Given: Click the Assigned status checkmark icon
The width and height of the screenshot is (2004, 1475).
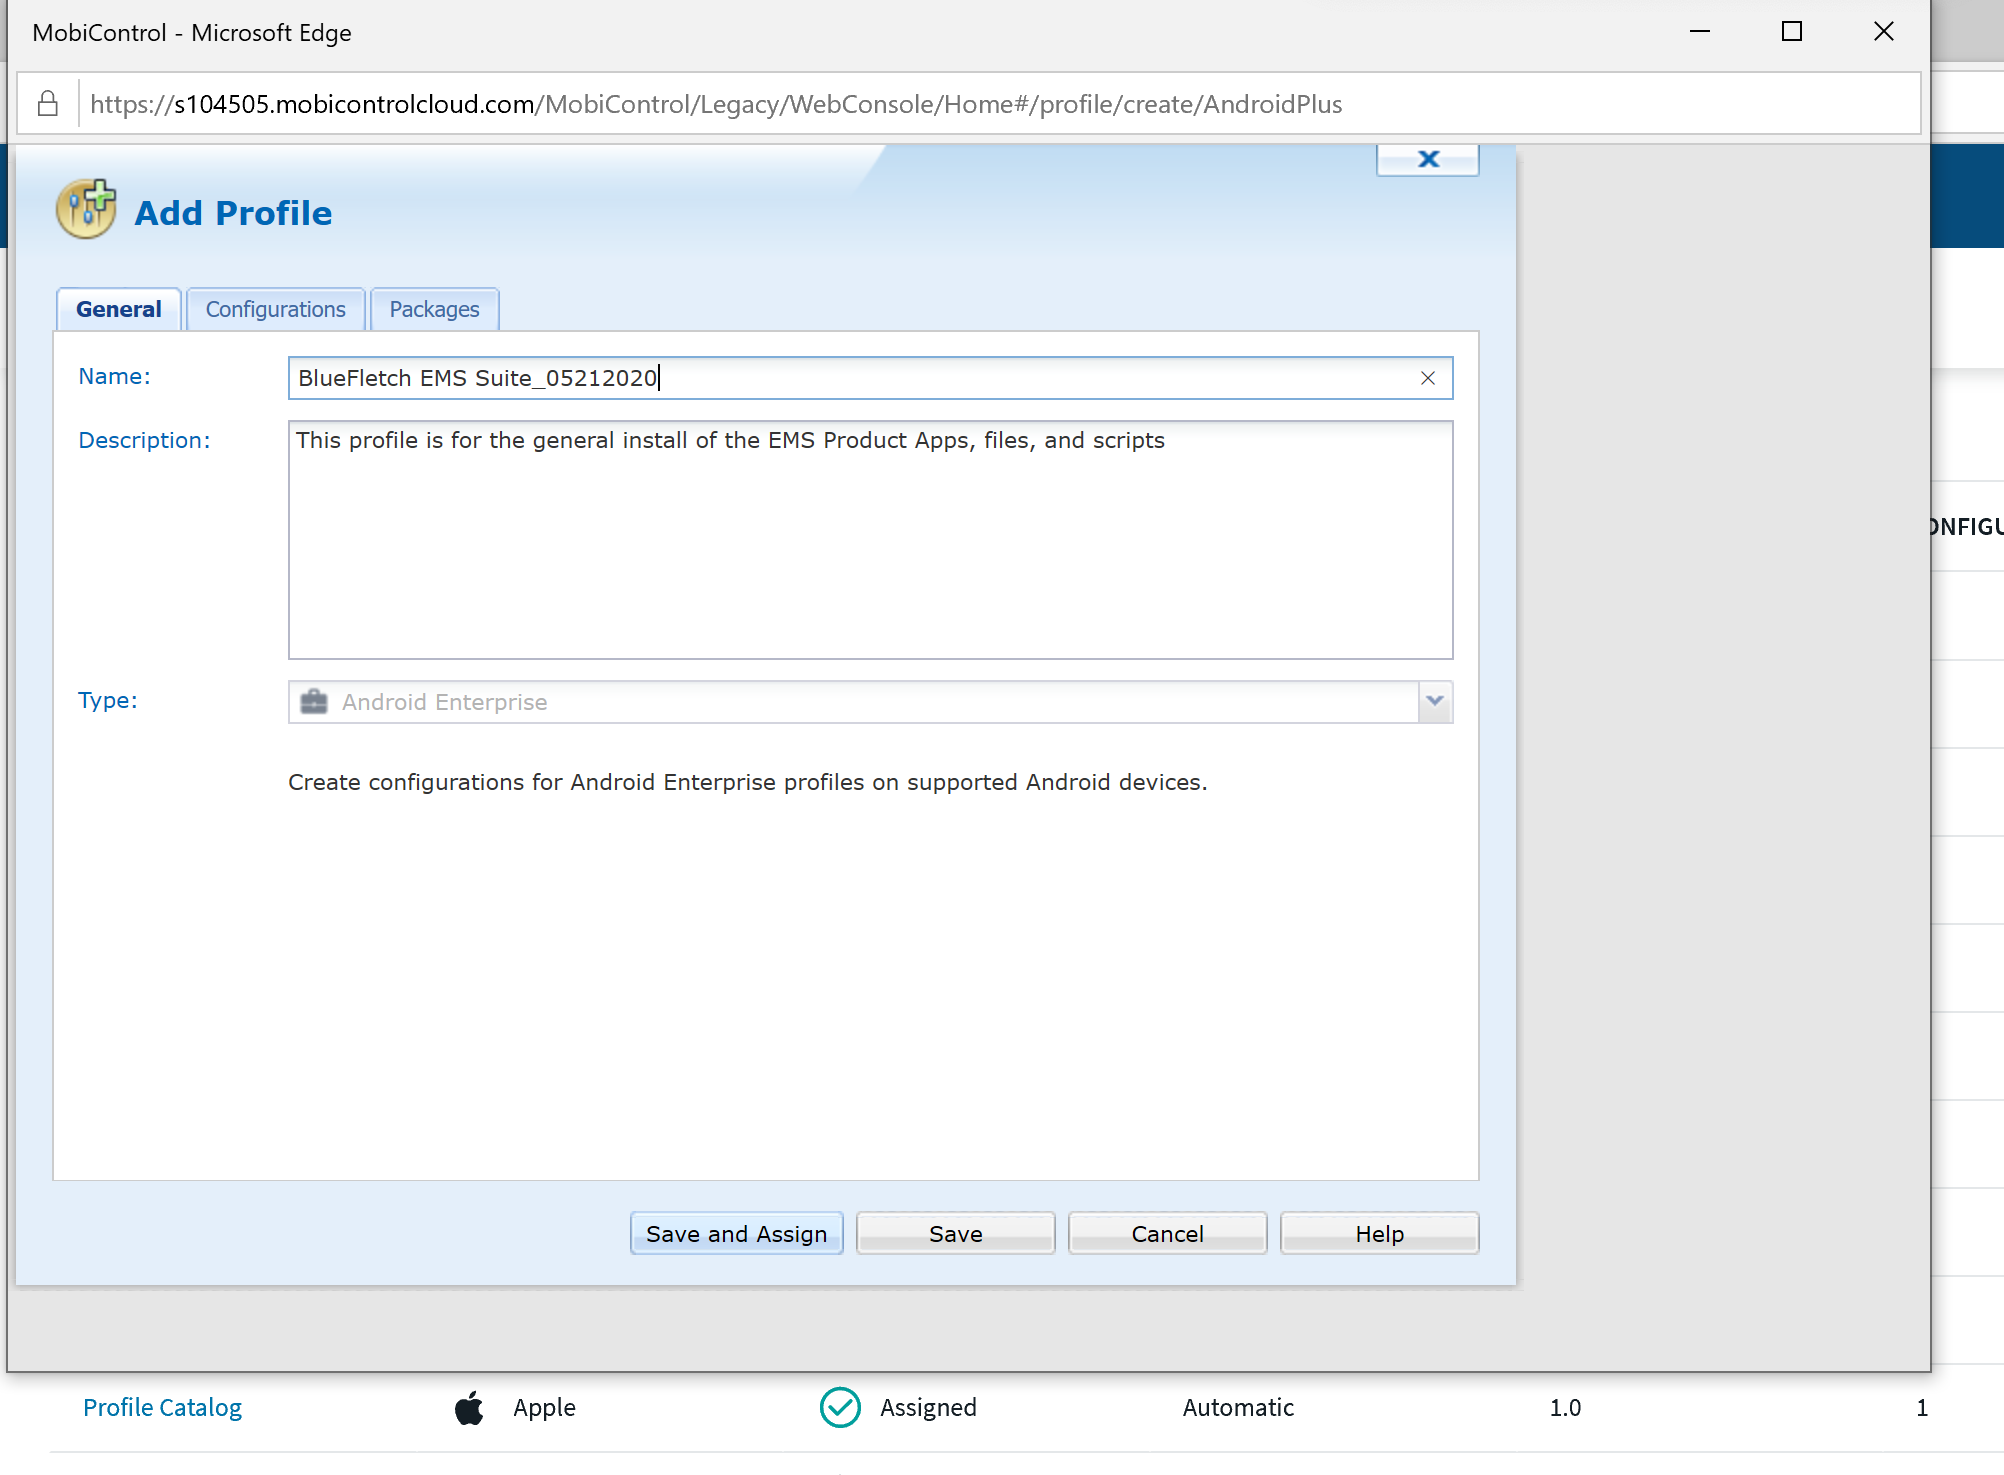Looking at the screenshot, I should (x=840, y=1408).
